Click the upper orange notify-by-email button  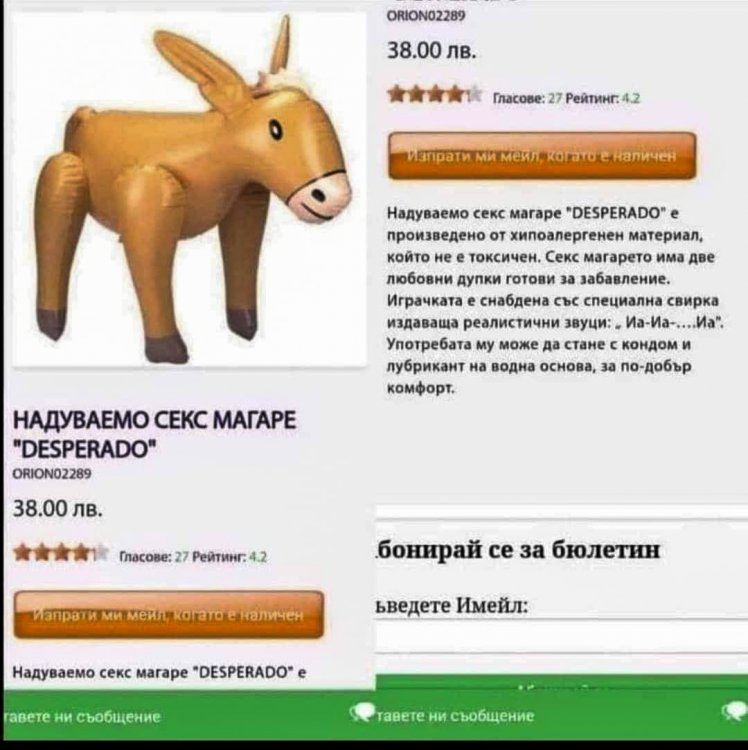point(542,156)
